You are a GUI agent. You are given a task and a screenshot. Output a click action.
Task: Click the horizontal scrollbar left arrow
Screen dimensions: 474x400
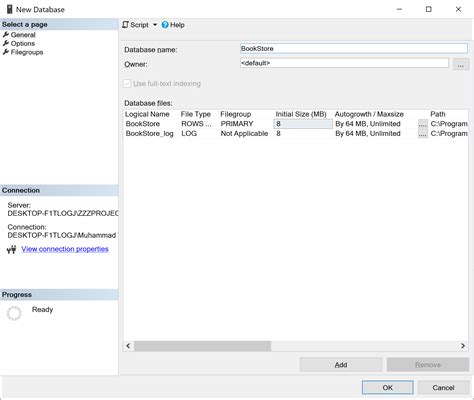[x=128, y=346]
